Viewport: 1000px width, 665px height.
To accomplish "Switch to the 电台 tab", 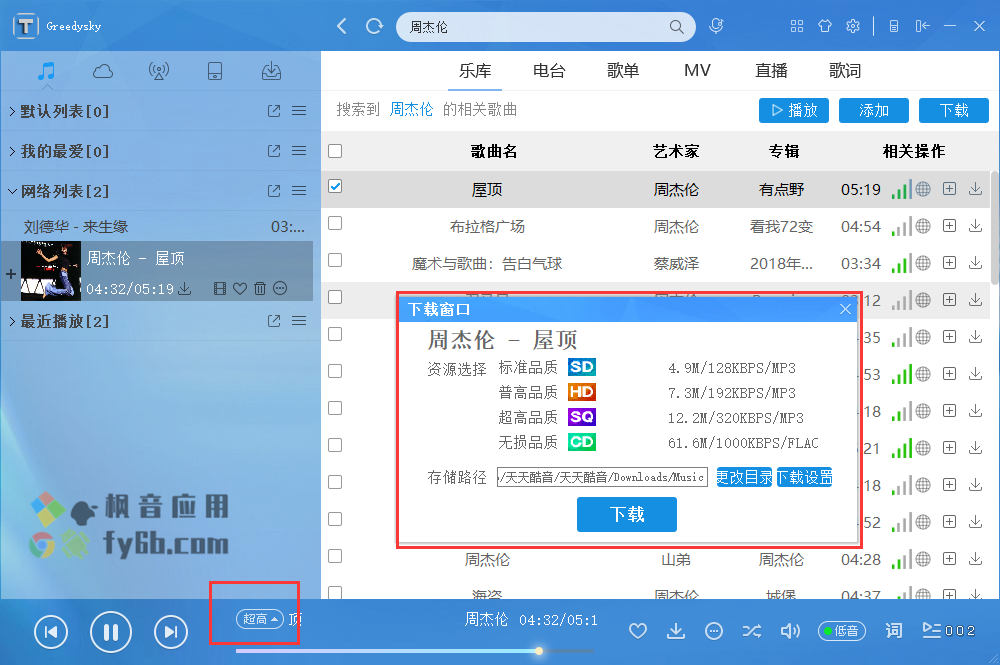I will click(x=549, y=71).
